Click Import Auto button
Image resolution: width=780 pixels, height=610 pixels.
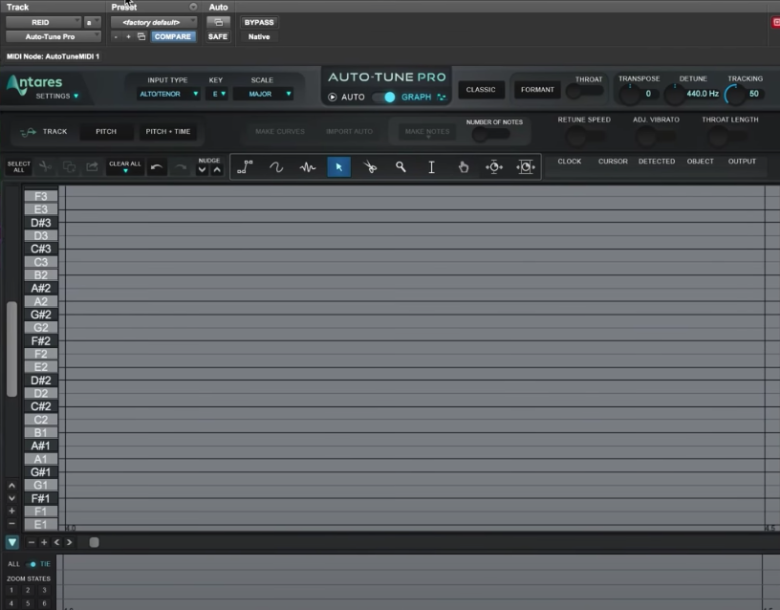pyautogui.click(x=349, y=131)
